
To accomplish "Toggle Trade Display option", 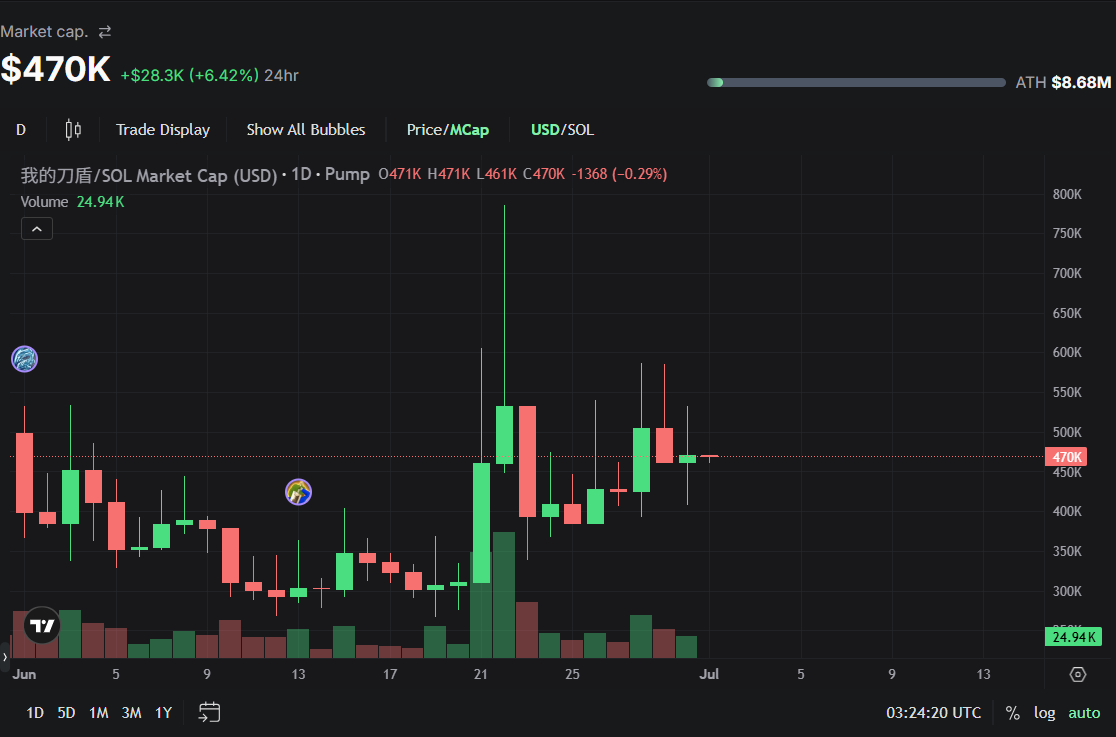I will pos(163,130).
